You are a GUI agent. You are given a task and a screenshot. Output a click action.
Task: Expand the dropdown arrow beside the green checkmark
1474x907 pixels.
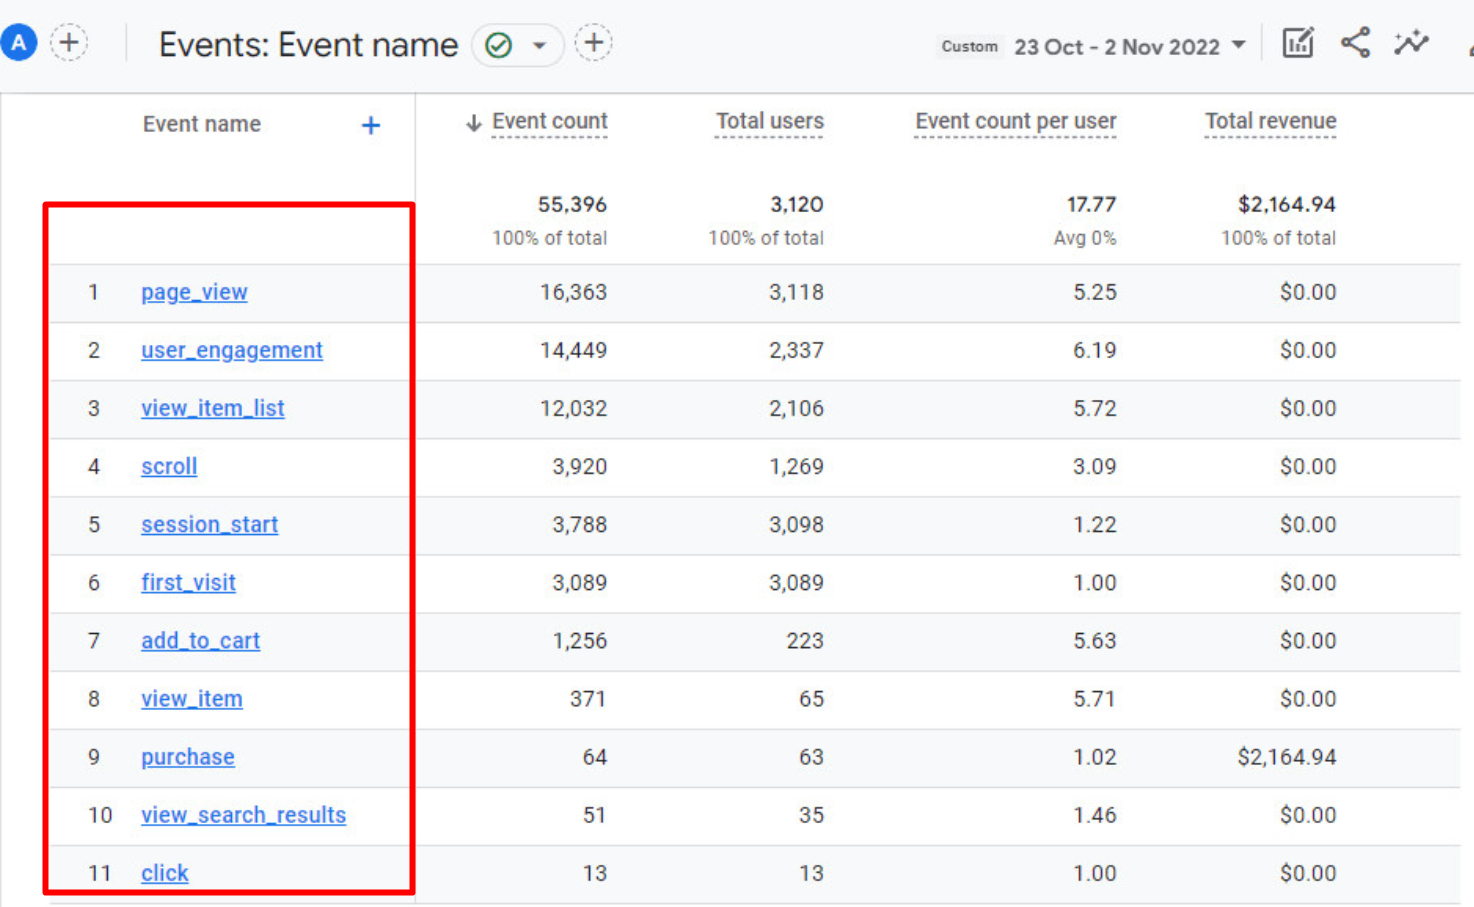click(539, 45)
